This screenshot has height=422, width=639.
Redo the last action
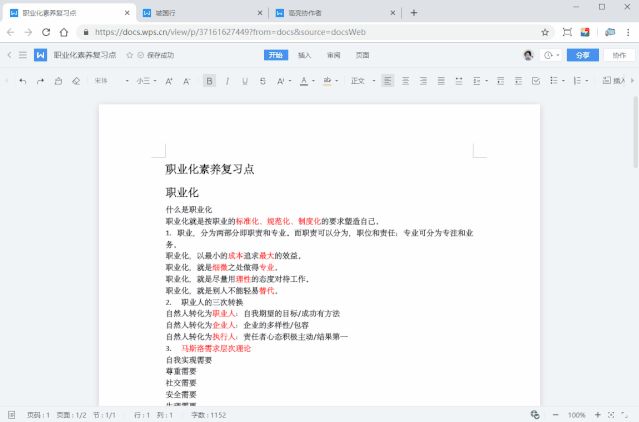pos(40,81)
